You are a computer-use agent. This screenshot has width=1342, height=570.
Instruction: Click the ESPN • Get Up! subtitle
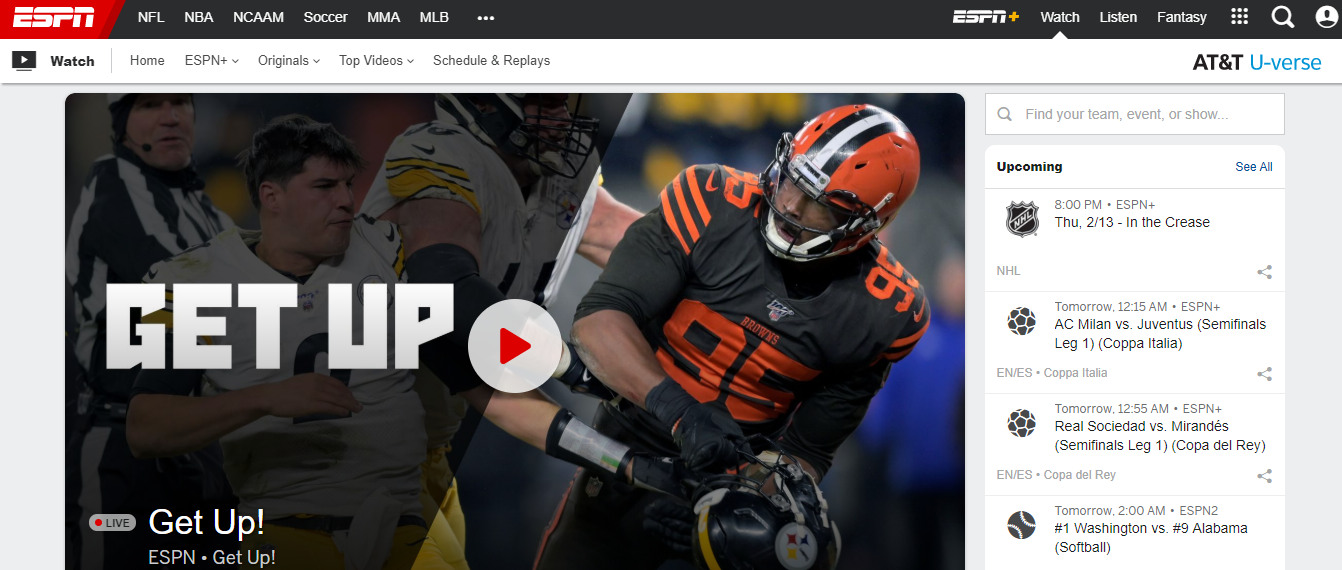pos(212,557)
